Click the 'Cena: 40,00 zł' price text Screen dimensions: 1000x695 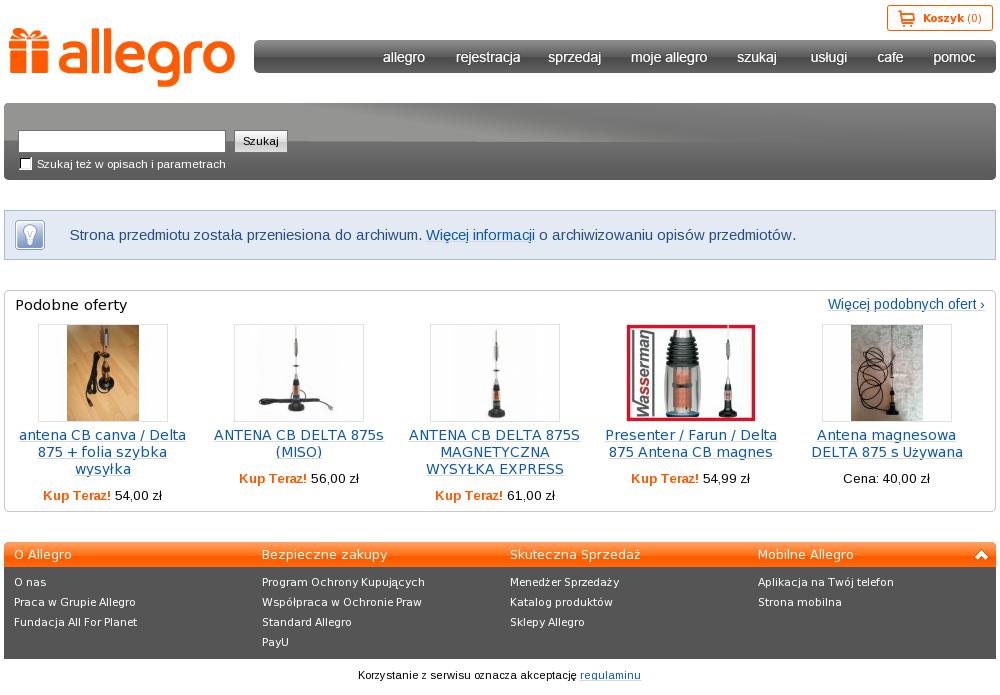click(x=886, y=478)
